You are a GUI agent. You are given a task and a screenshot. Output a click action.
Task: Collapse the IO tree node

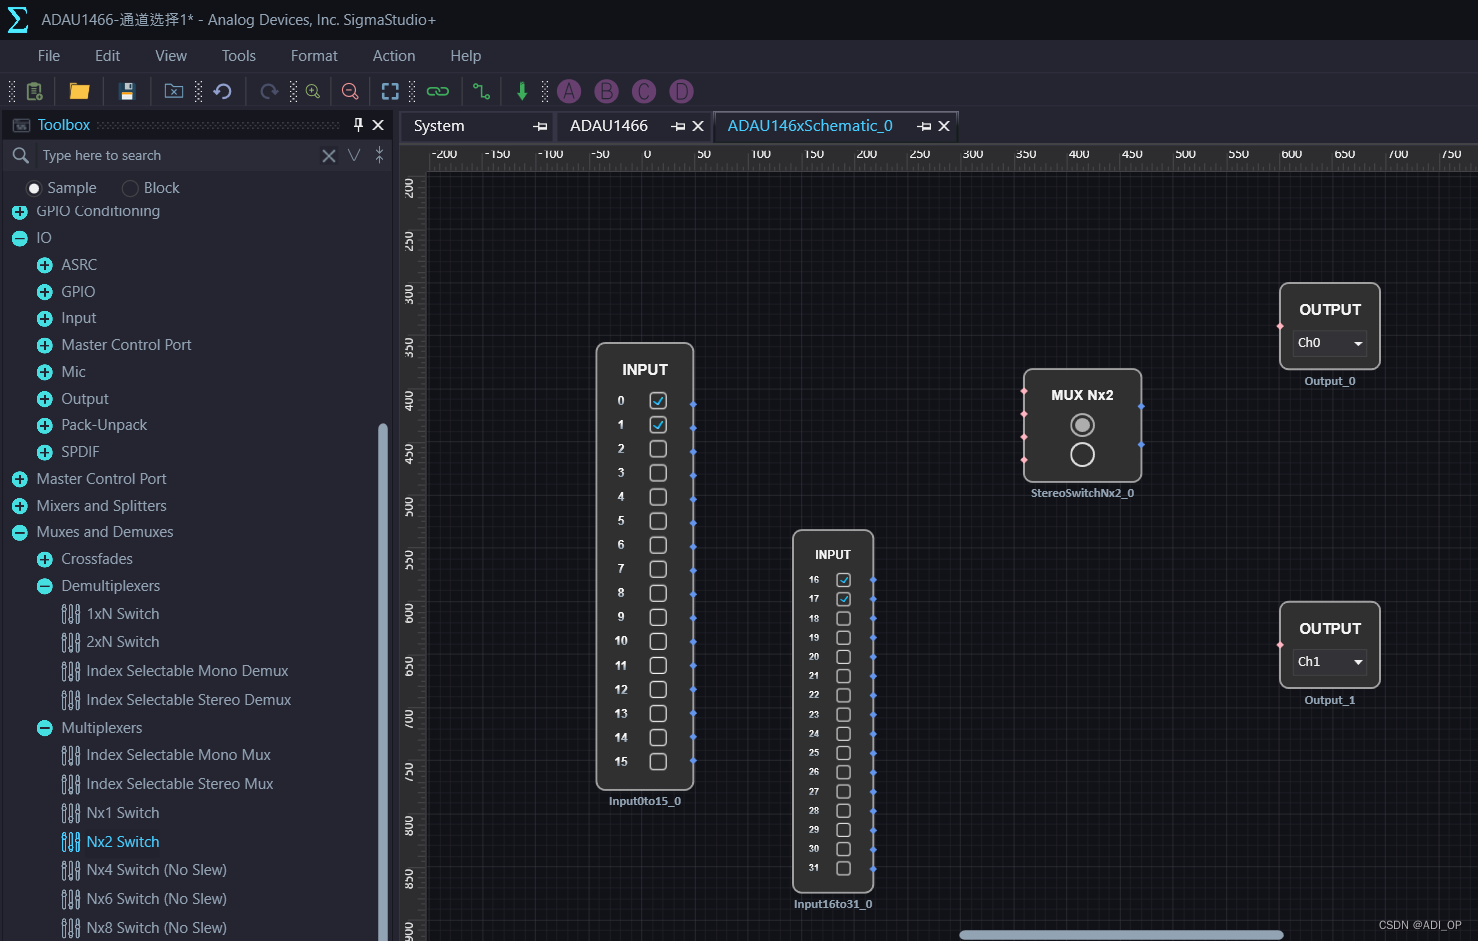19,238
